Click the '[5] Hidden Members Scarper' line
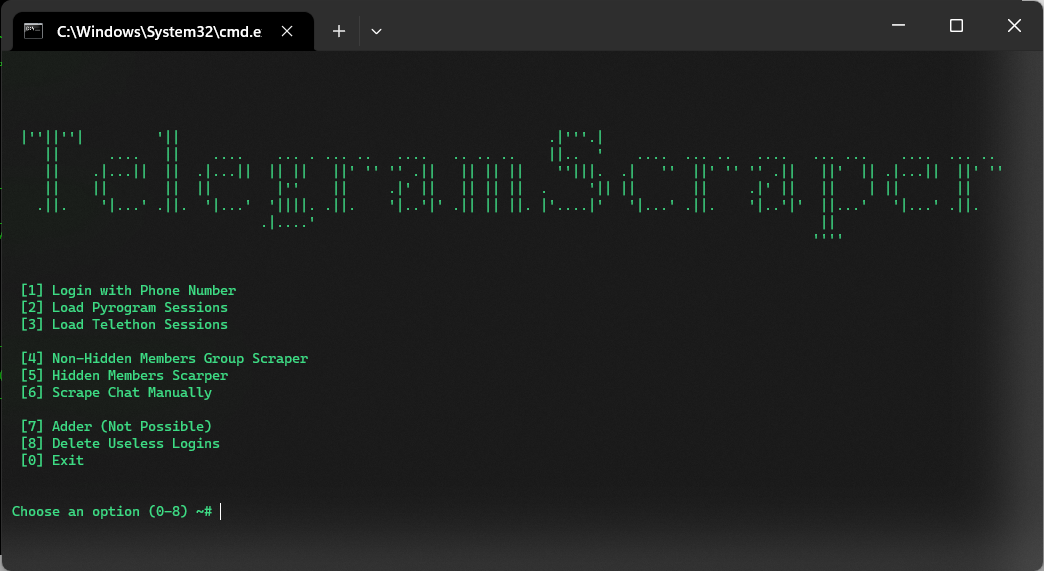Screen dimensions: 1044x571 coord(125,375)
